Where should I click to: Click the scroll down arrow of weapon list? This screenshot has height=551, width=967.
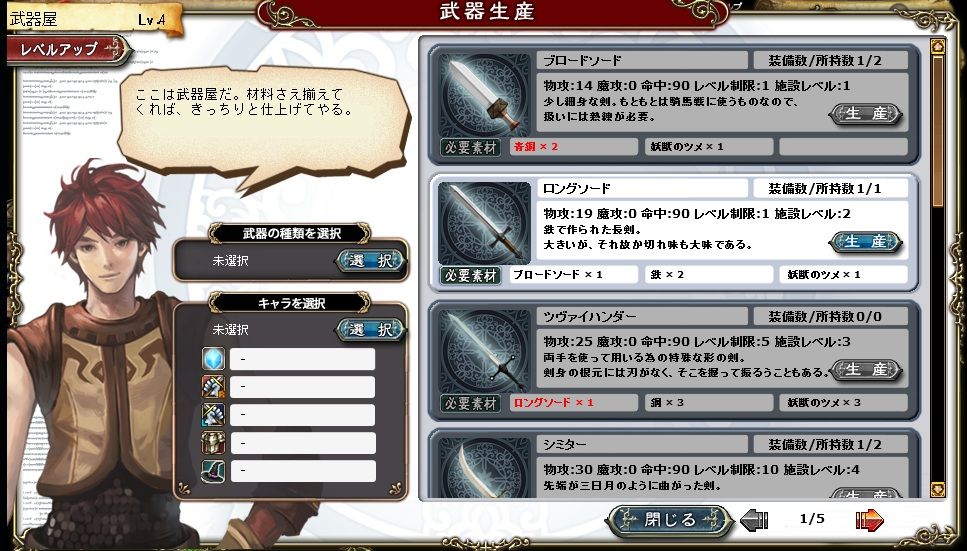tap(937, 489)
